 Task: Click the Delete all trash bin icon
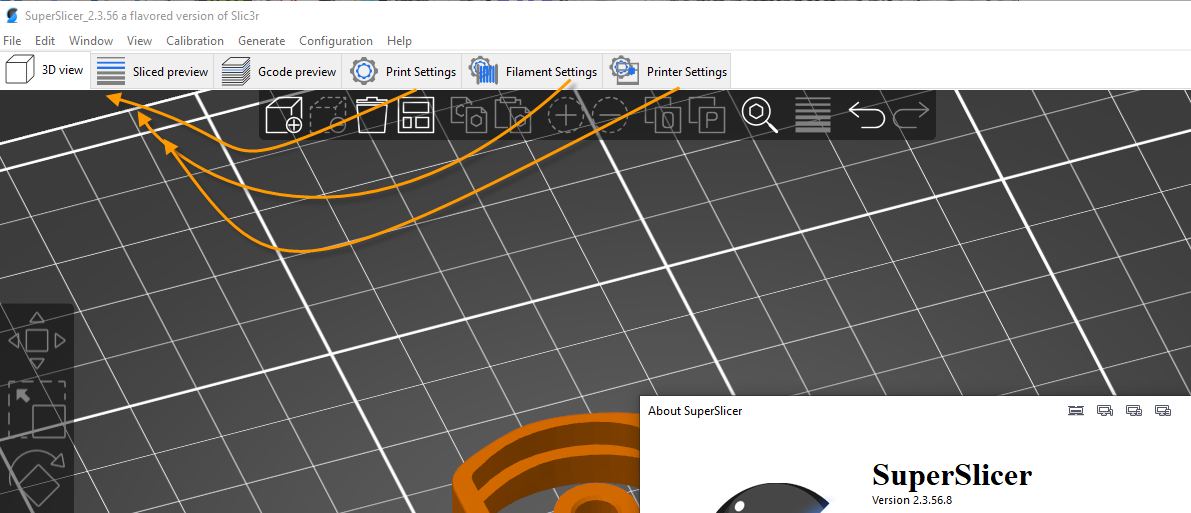click(x=372, y=116)
